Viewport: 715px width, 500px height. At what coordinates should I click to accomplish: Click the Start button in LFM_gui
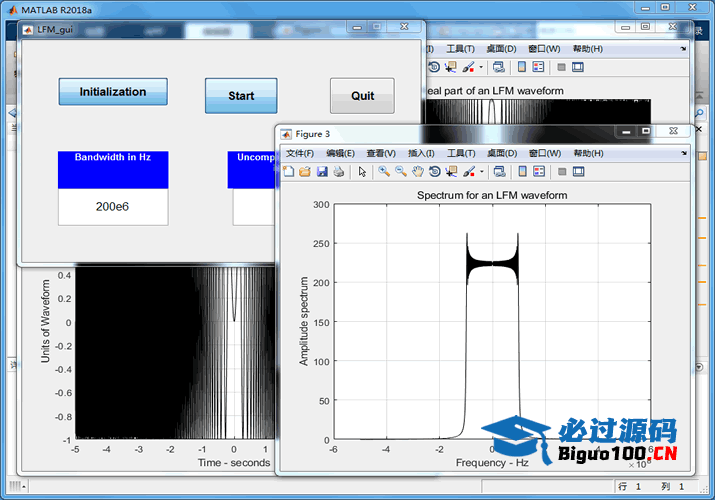coord(241,96)
